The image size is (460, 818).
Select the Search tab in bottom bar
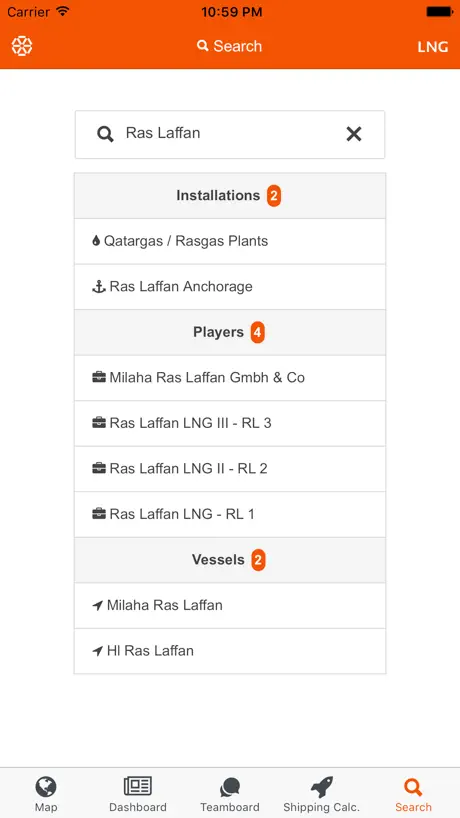coord(413,793)
